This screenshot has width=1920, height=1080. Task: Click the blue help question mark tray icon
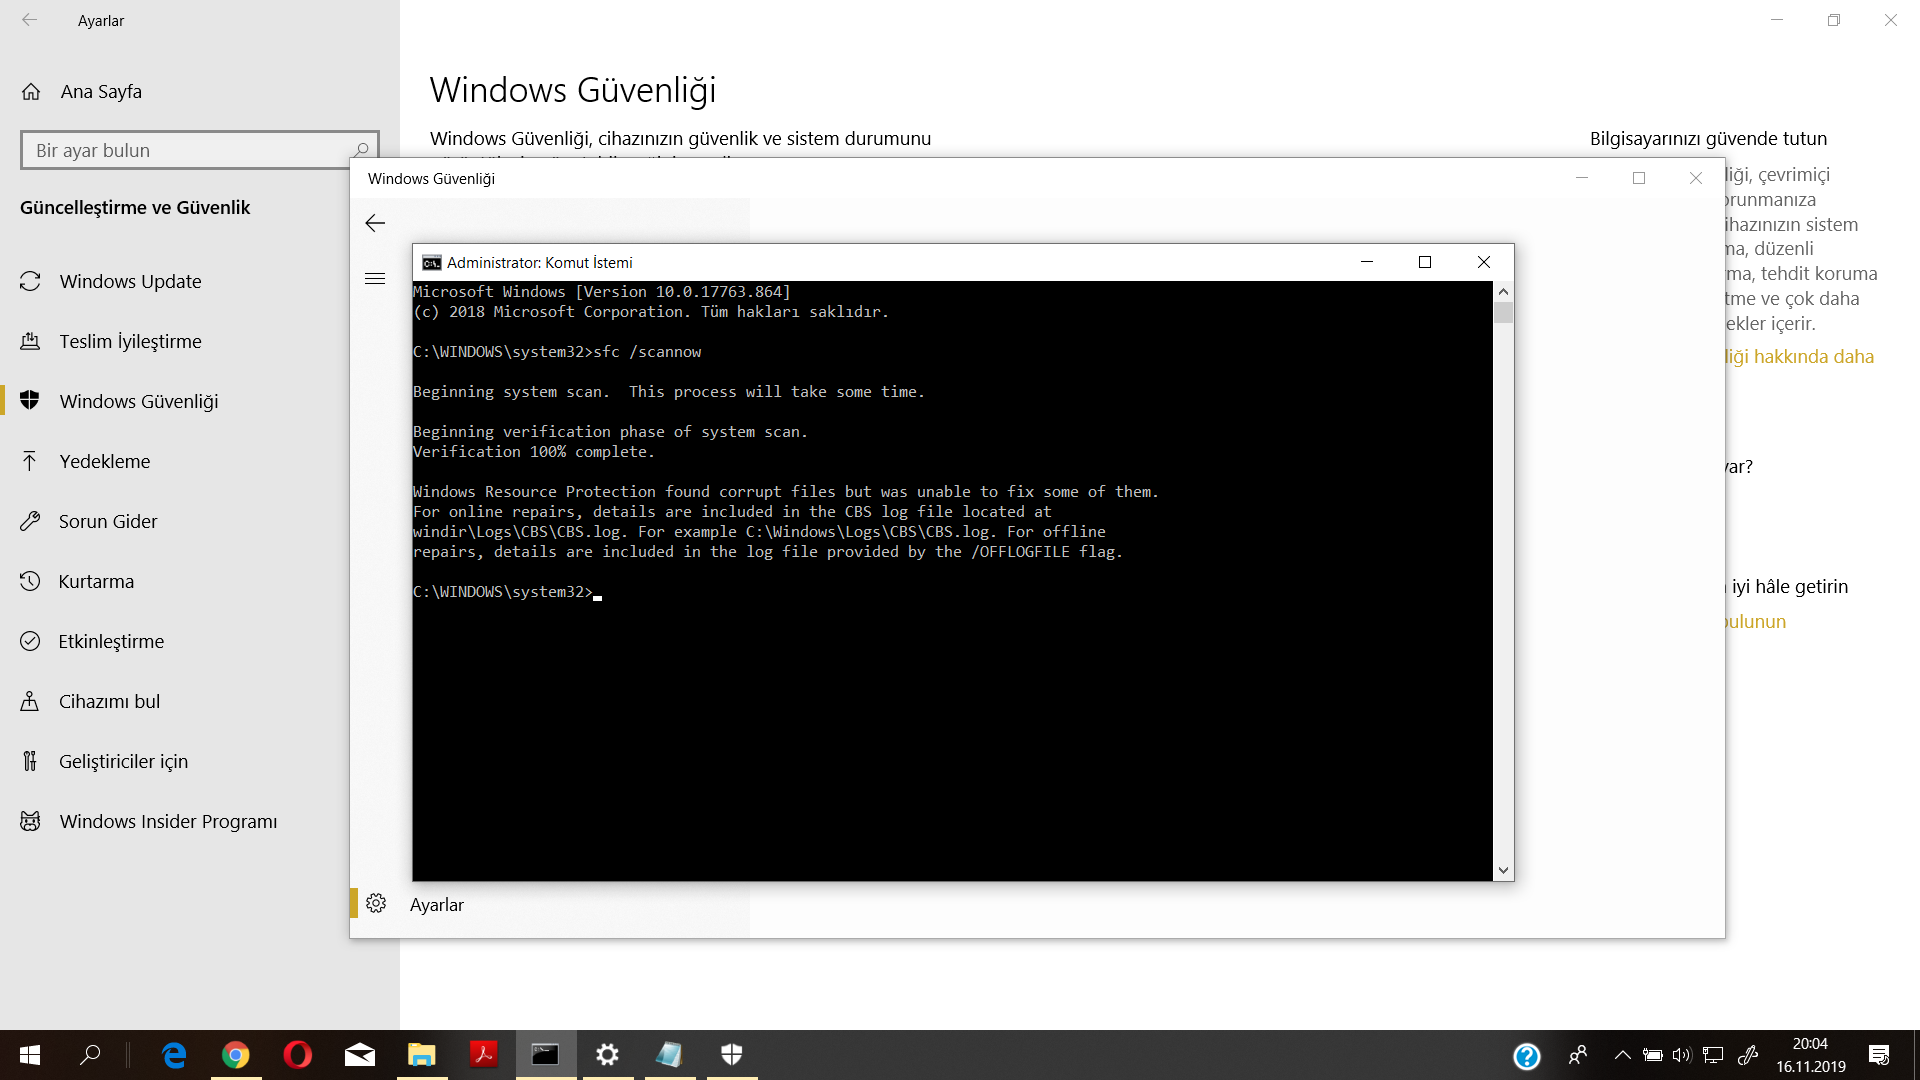tap(1527, 1056)
